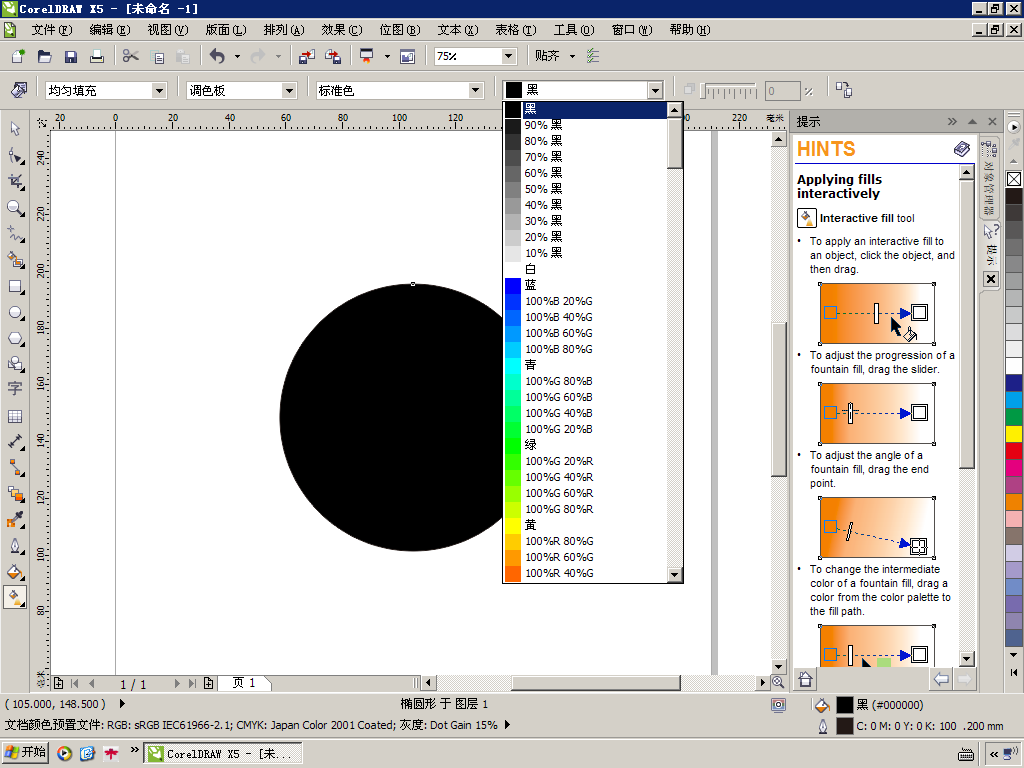Create a new document from toolbar

click(x=18, y=56)
